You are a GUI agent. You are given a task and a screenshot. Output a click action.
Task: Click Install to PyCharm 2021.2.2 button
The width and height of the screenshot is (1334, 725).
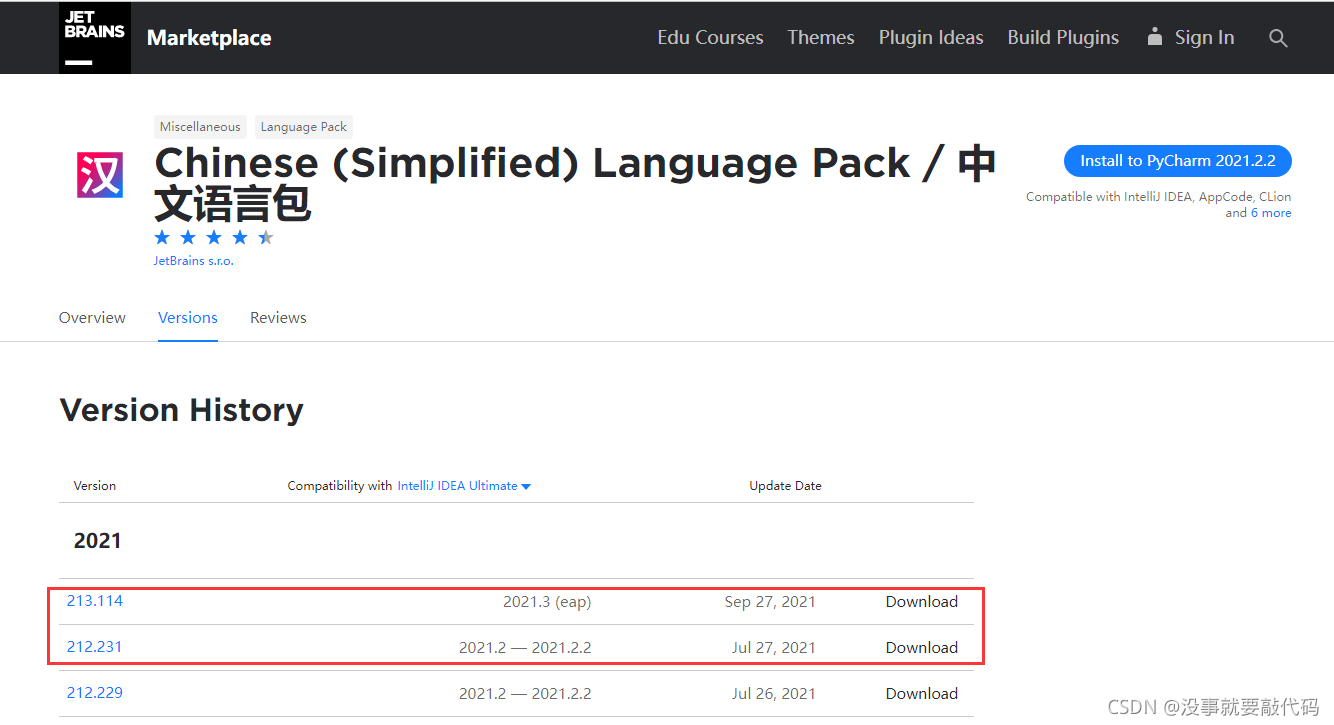[x=1178, y=161]
